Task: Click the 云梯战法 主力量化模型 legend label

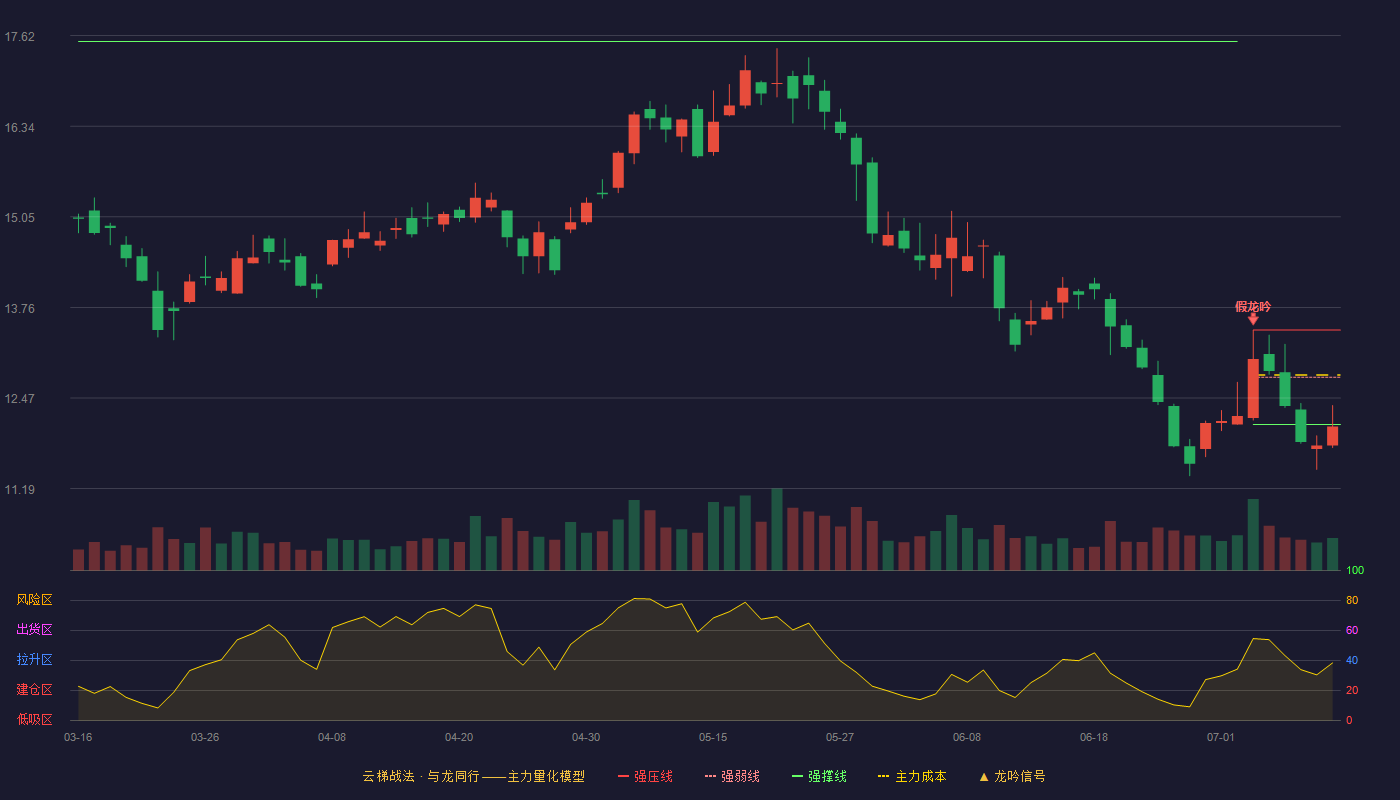Action: click(473, 776)
